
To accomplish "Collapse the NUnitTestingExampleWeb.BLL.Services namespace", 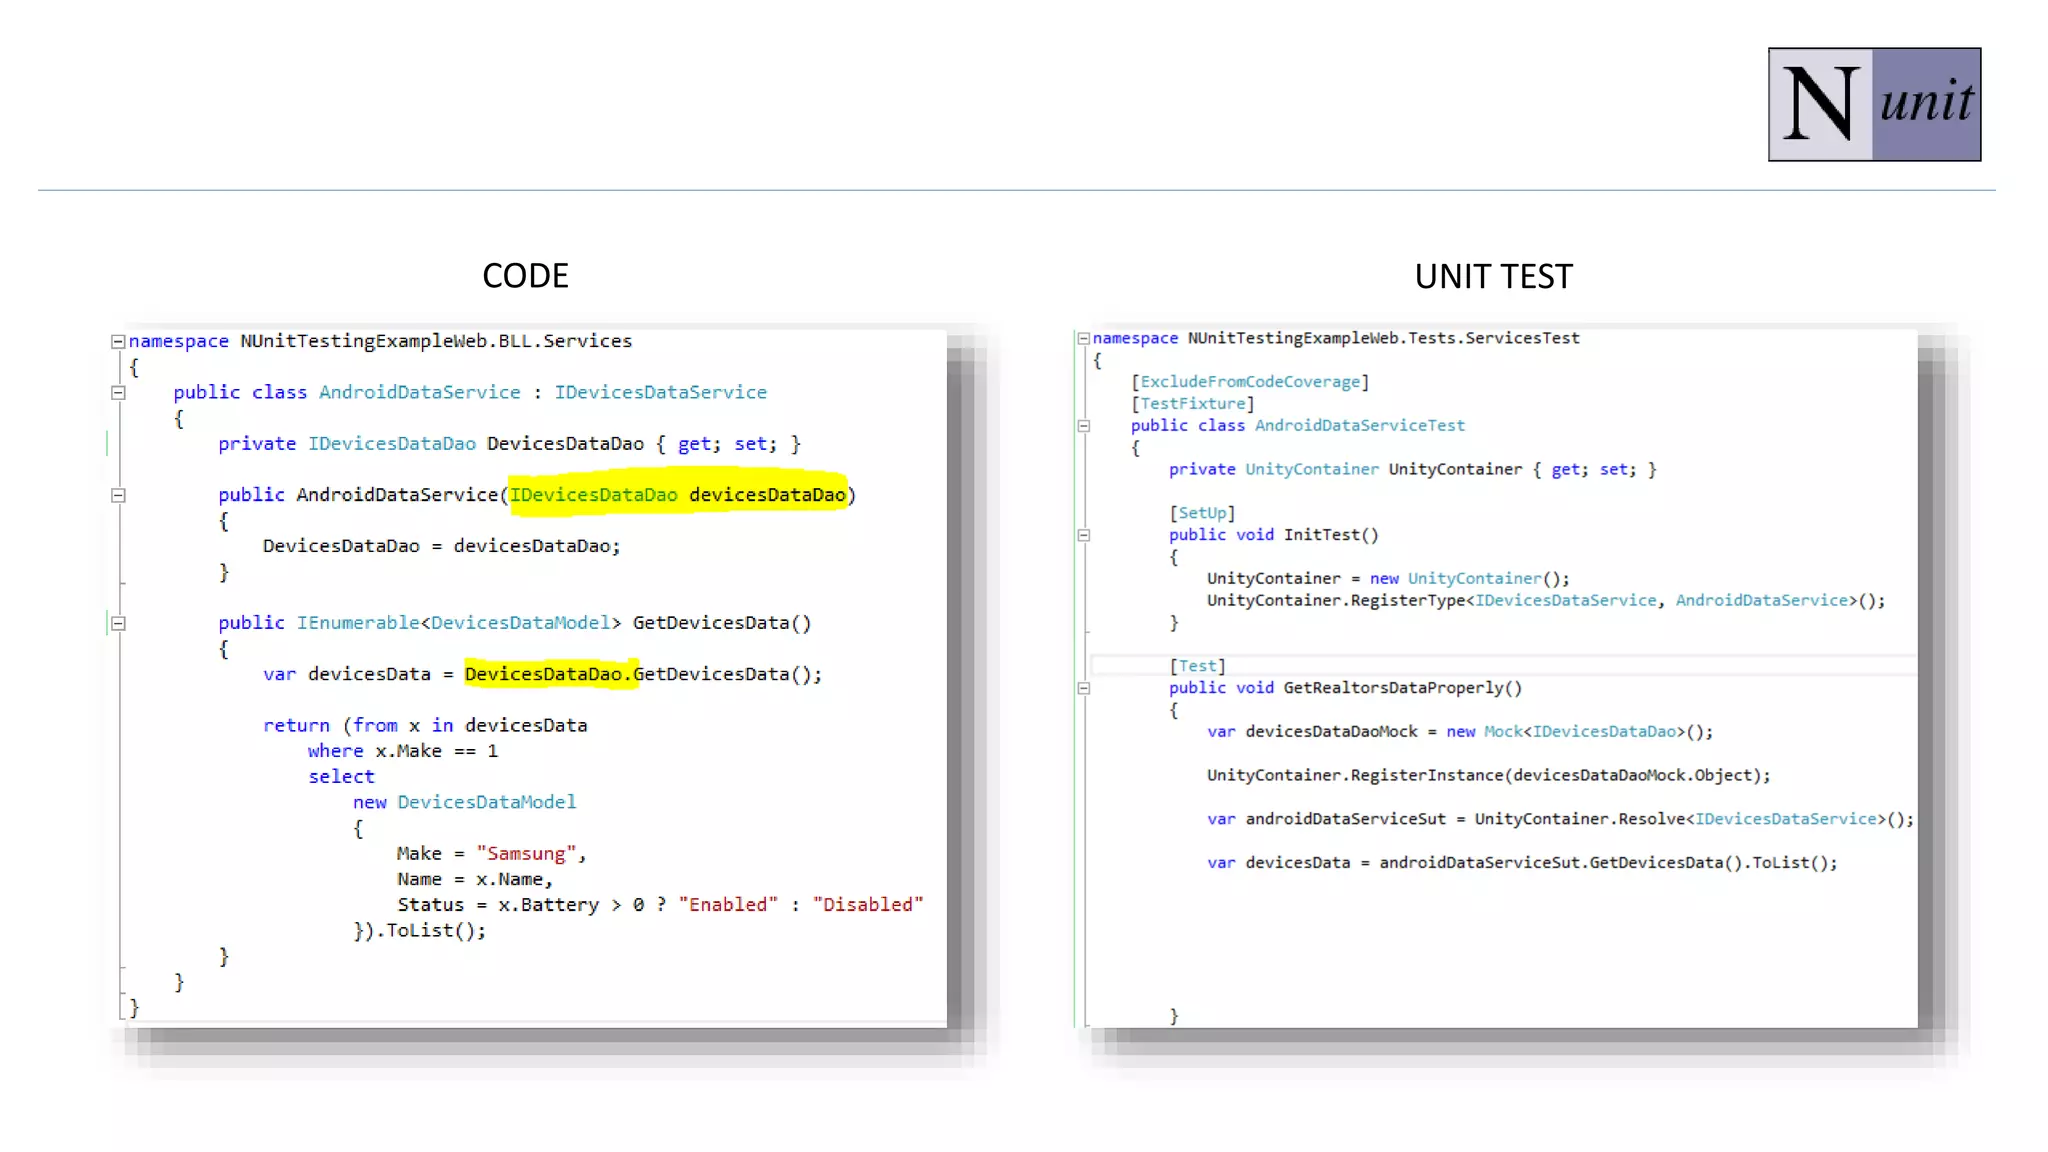I will (x=118, y=341).
